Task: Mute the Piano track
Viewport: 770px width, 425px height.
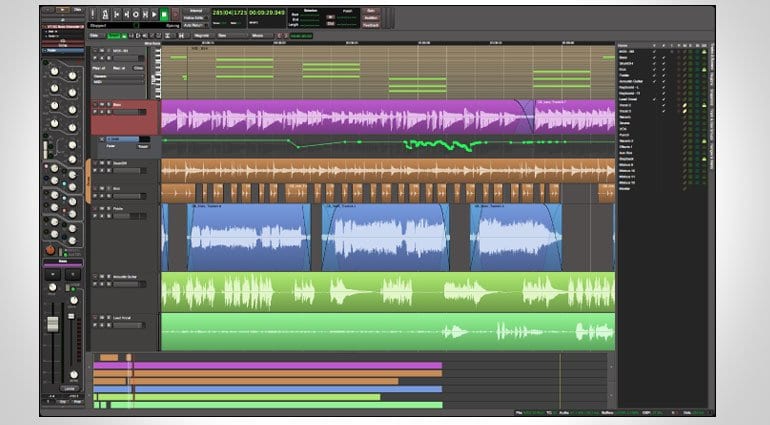Action: [x=102, y=208]
